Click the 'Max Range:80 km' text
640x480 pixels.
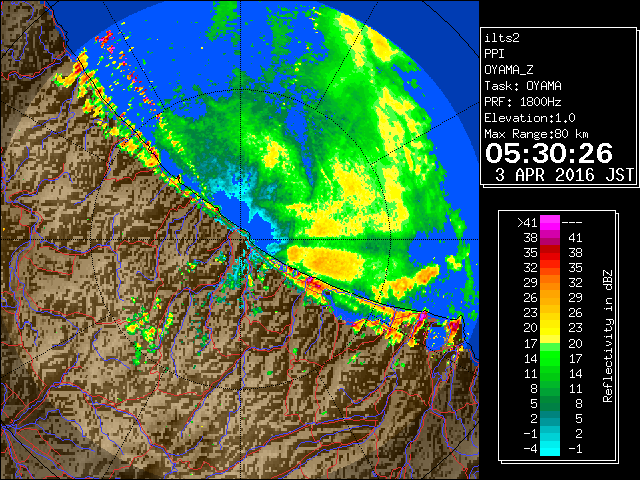(x=536, y=134)
